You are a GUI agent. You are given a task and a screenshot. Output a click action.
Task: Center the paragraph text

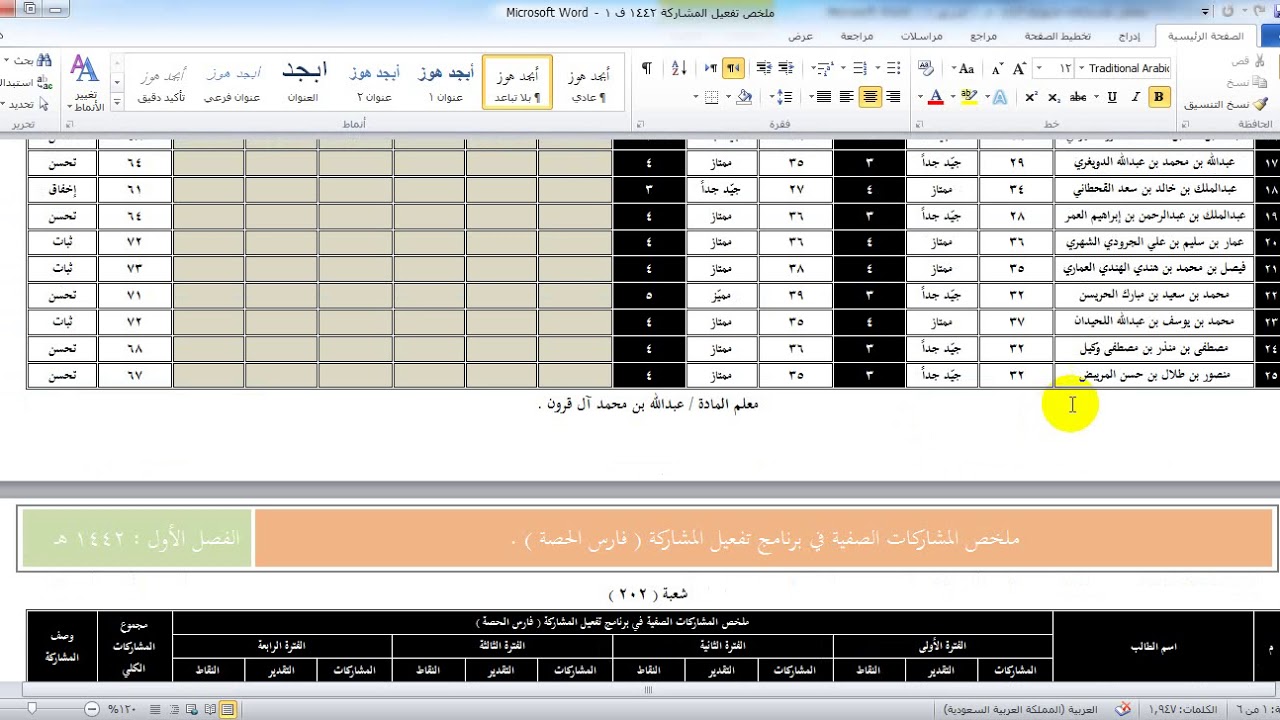click(x=870, y=97)
